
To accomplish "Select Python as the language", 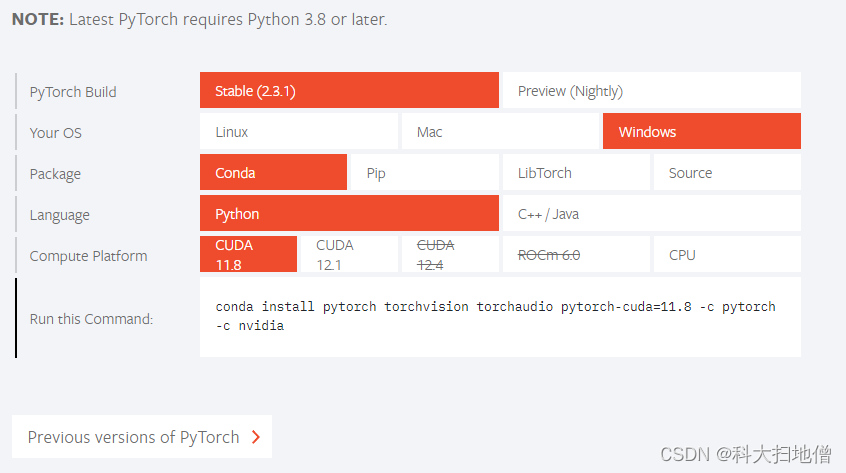I will (x=349, y=213).
